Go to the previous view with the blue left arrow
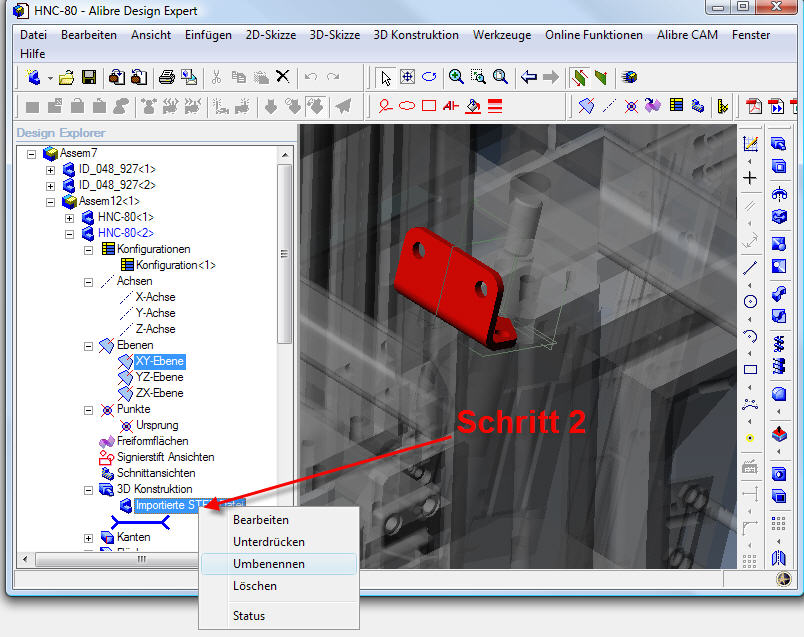The image size is (804, 637). (x=529, y=77)
